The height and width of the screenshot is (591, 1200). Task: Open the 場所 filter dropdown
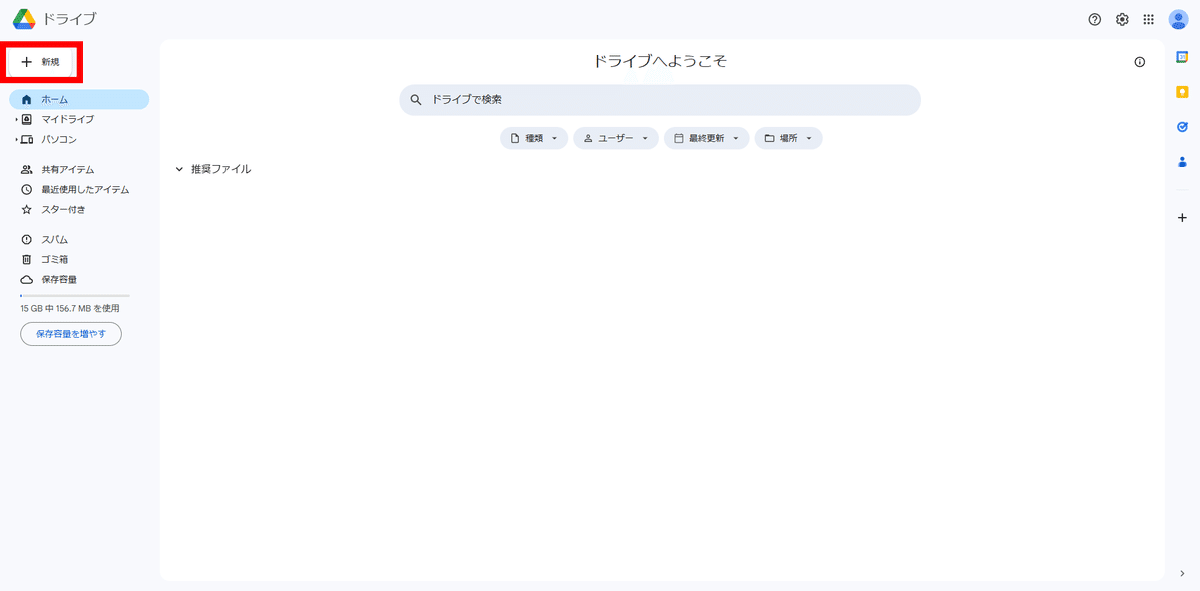click(789, 138)
